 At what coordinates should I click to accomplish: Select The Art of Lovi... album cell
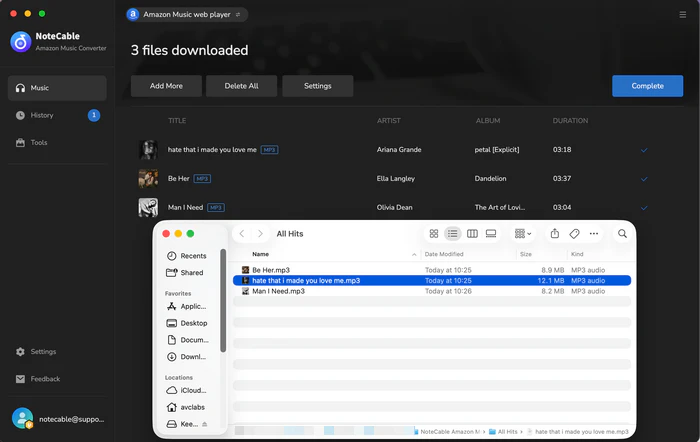point(500,208)
